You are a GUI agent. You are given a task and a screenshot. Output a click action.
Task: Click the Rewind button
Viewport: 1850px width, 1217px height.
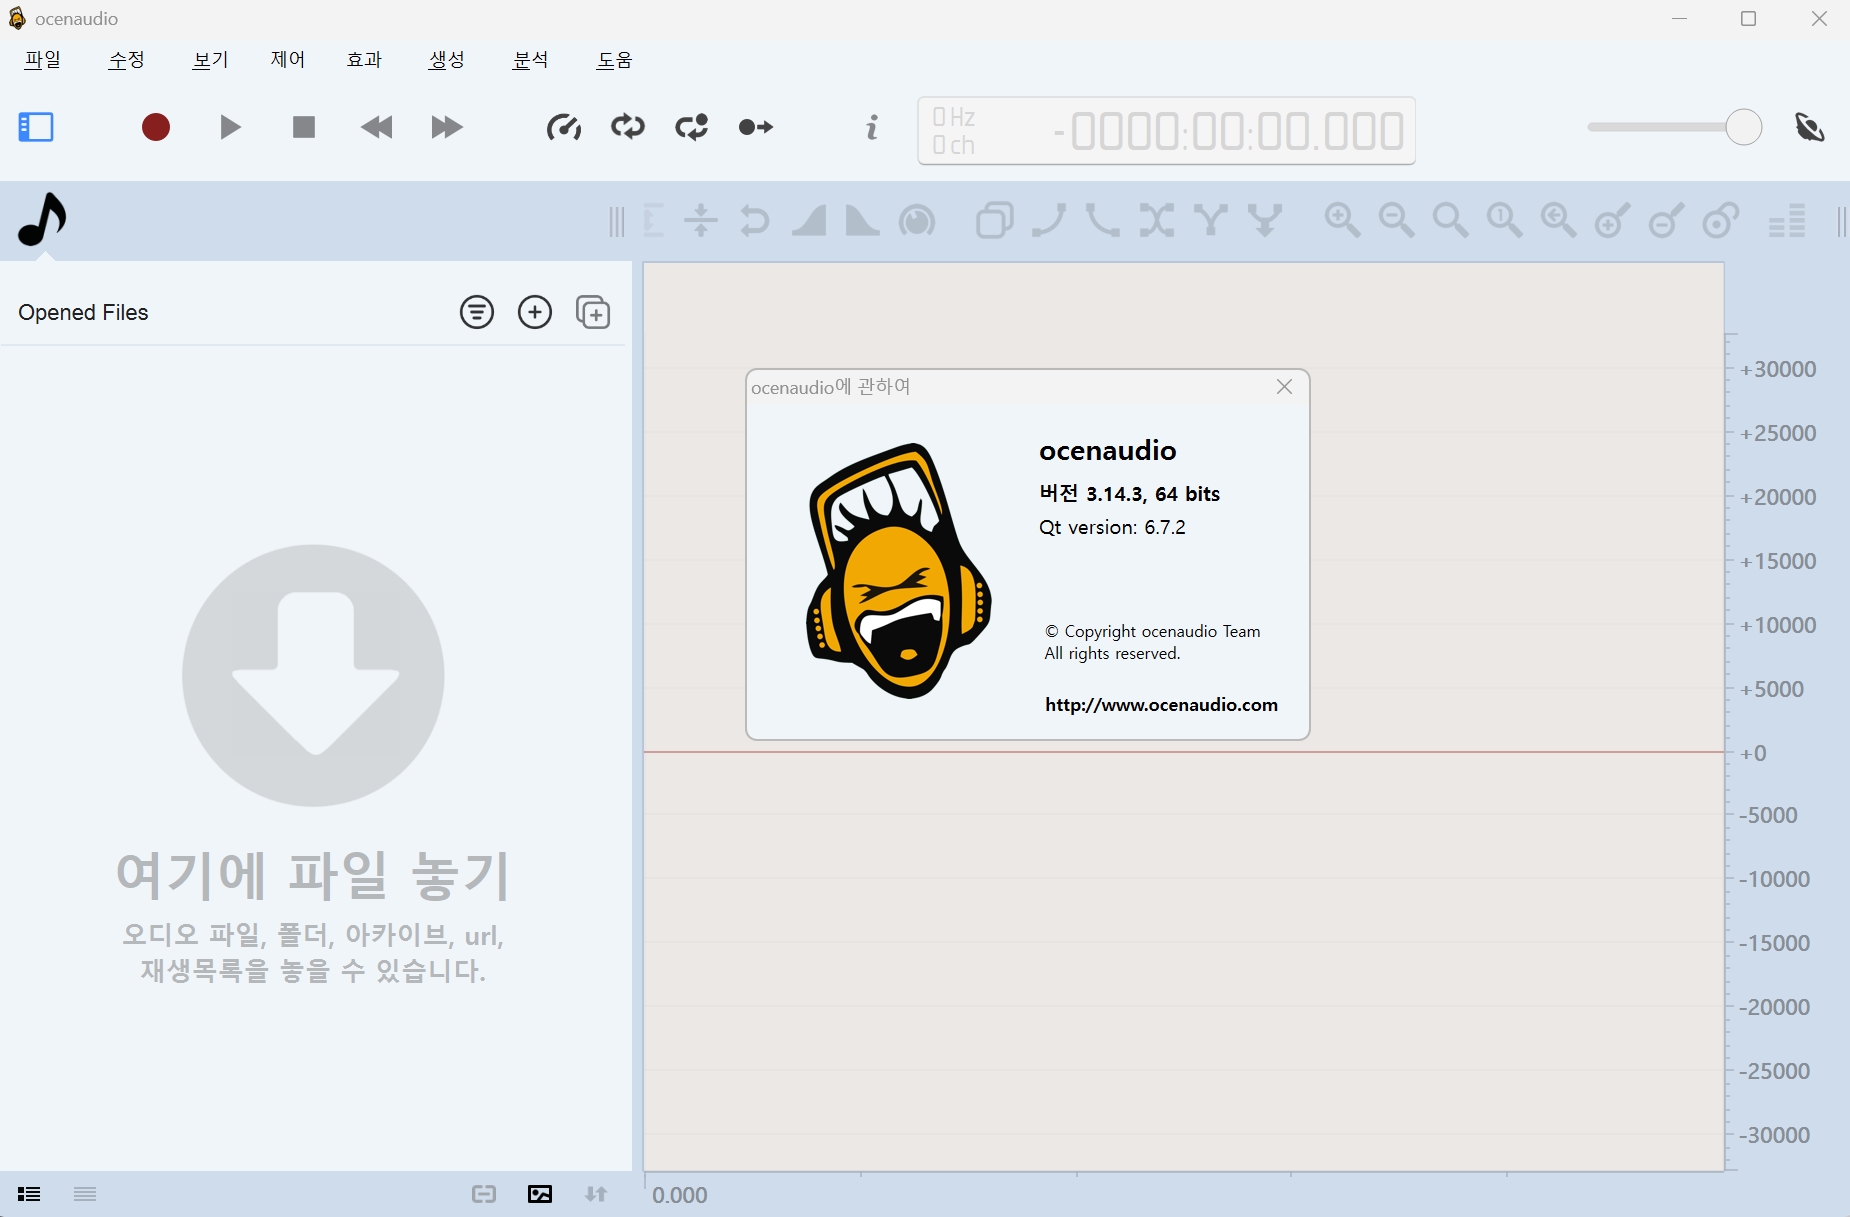[377, 127]
